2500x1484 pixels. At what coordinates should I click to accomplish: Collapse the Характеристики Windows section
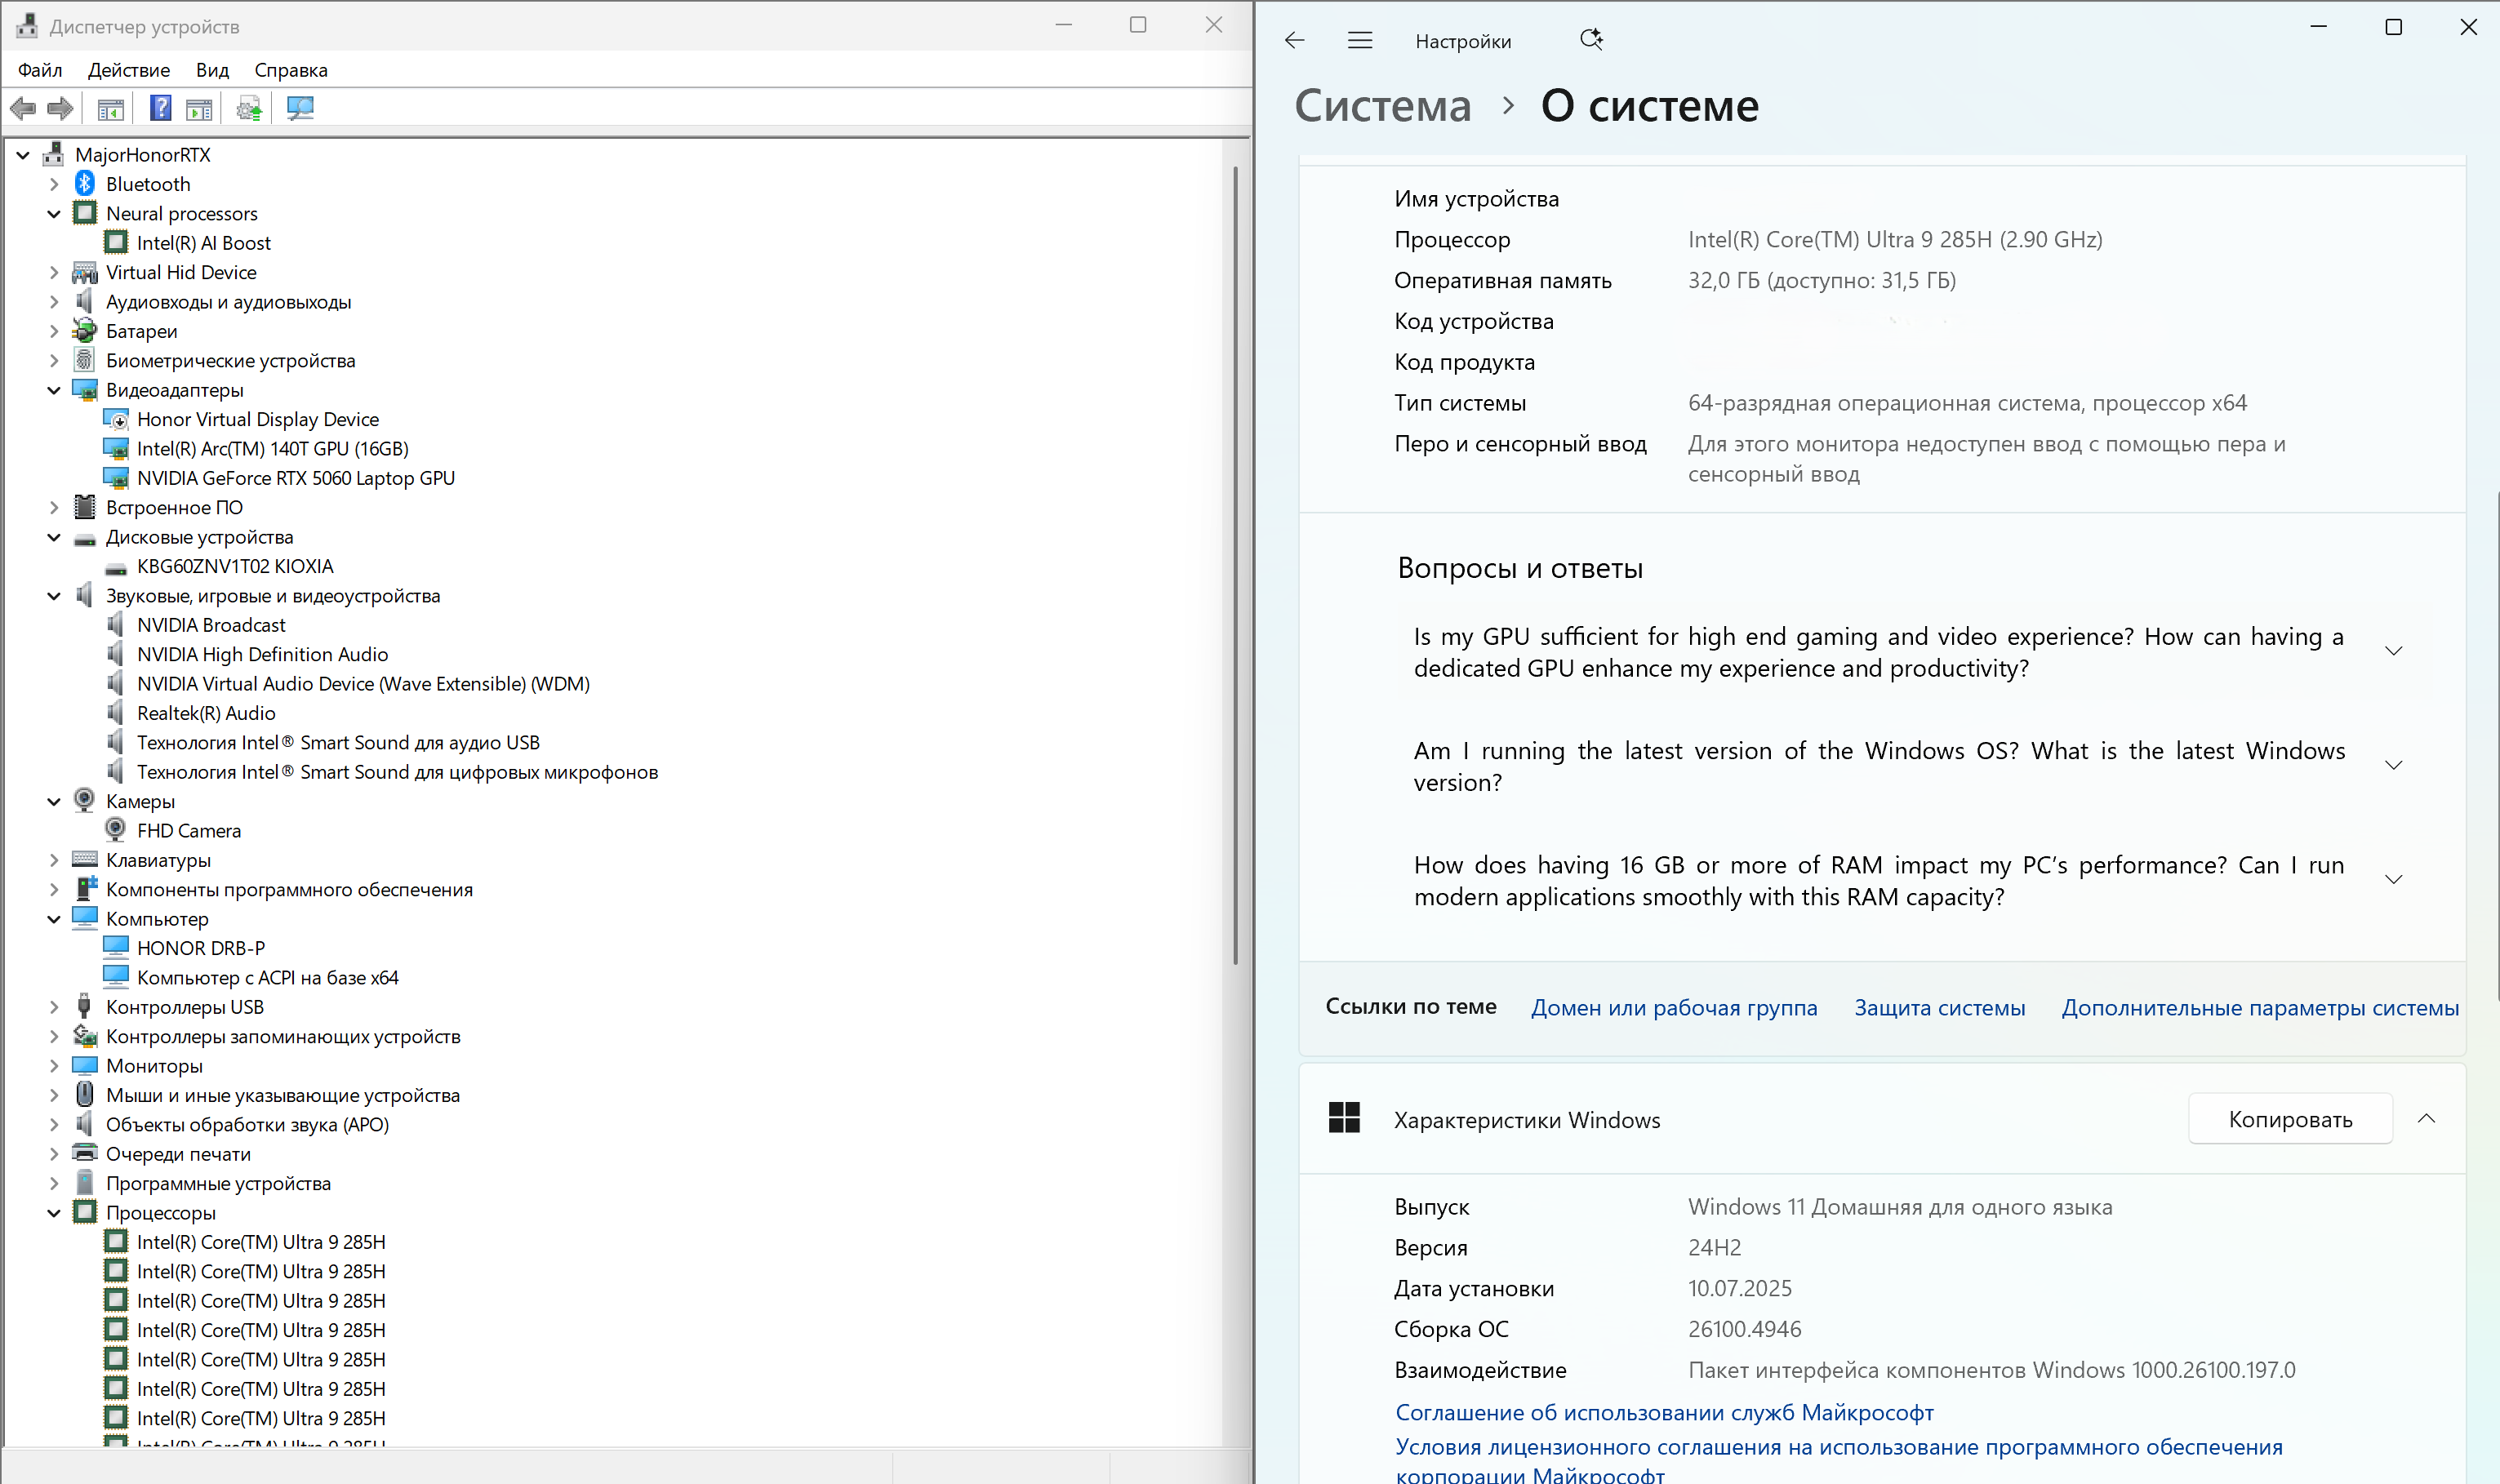tap(2426, 1119)
